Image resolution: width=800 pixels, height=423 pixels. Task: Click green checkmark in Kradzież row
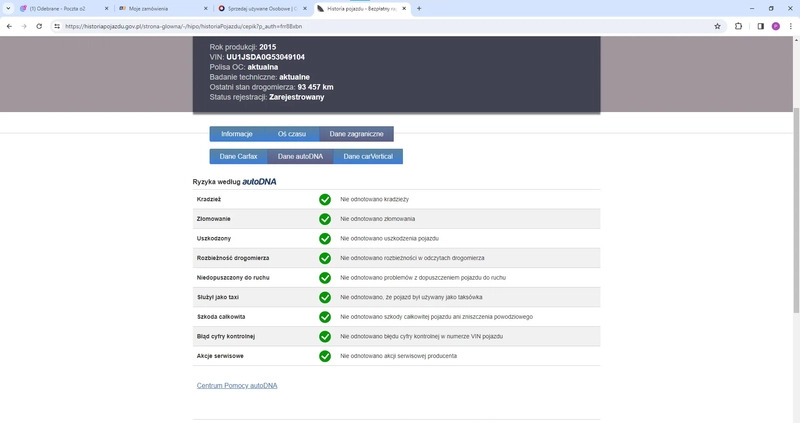point(325,200)
